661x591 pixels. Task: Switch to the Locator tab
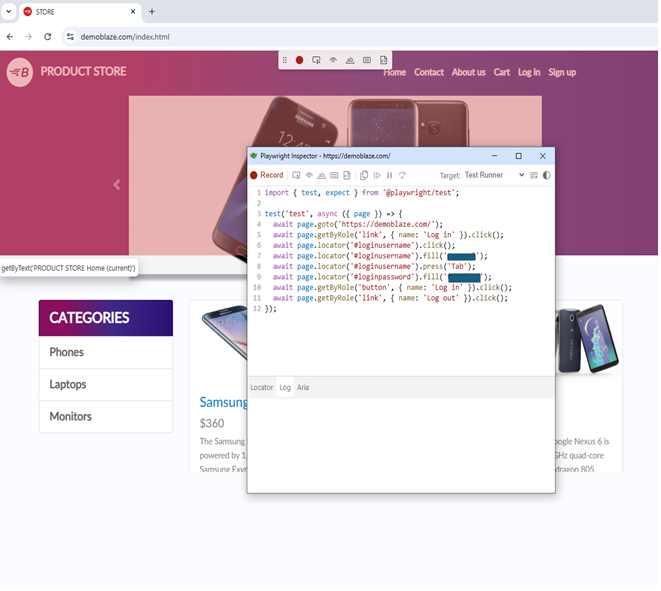pyautogui.click(x=262, y=387)
